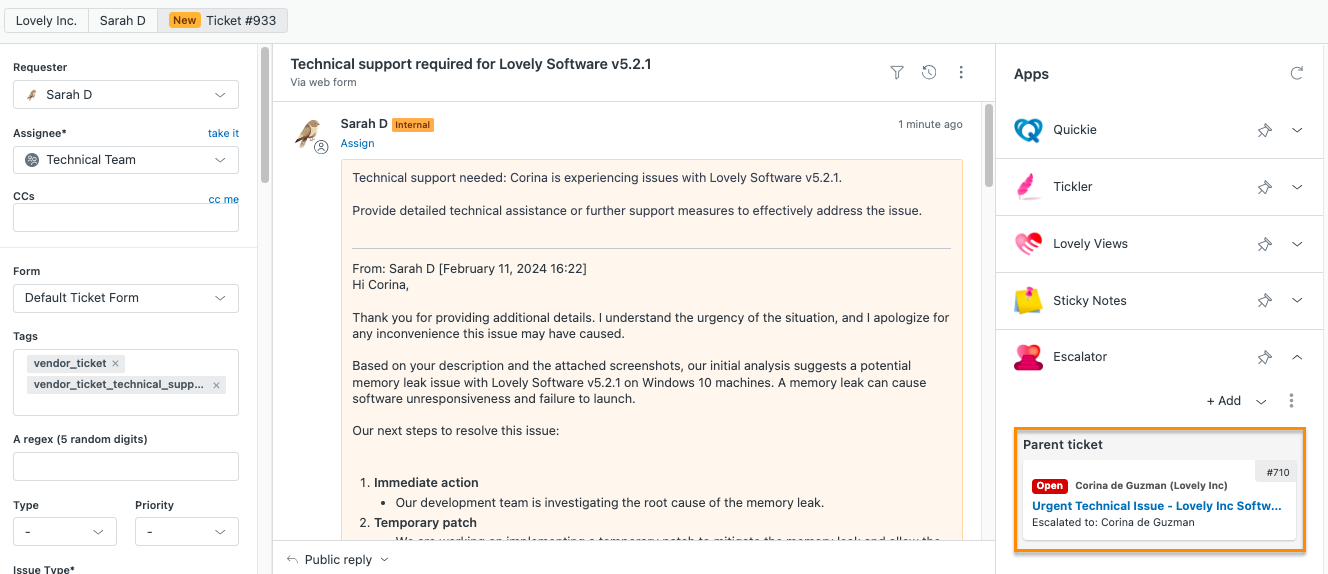Open the Requester dropdown

126,95
